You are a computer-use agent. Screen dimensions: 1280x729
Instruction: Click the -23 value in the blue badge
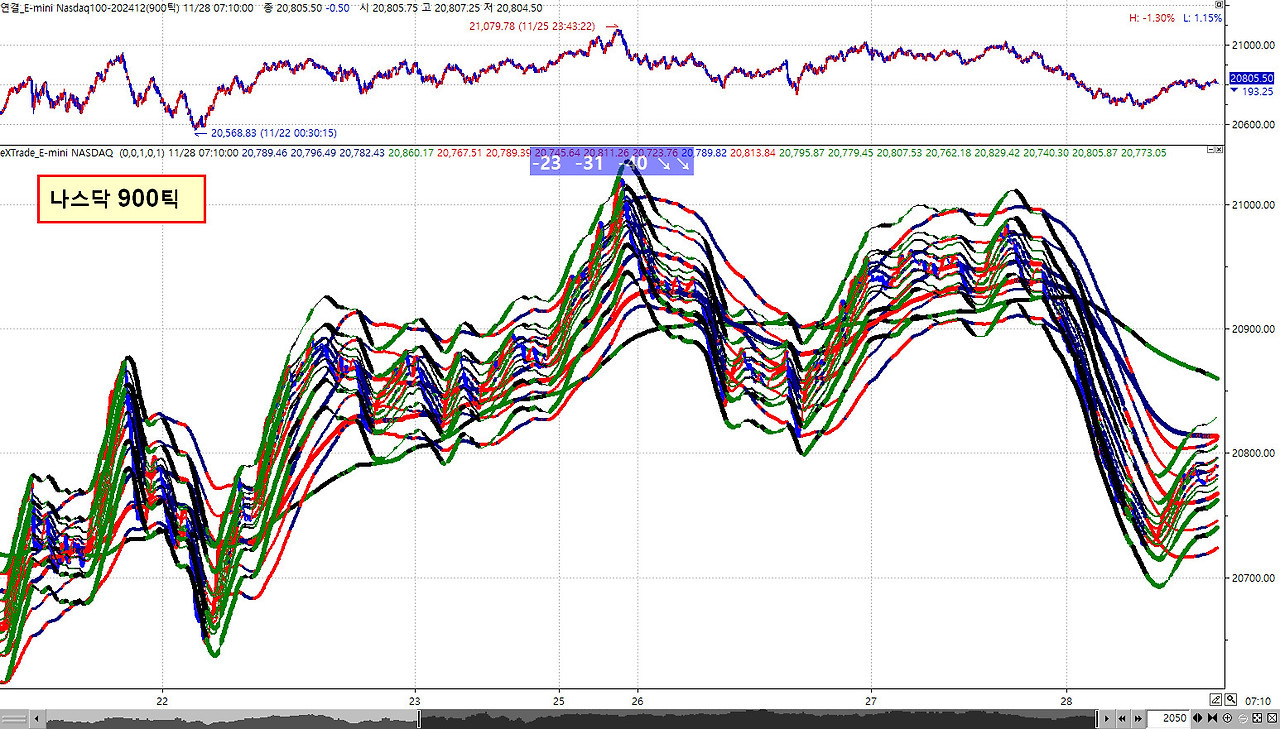(547, 163)
